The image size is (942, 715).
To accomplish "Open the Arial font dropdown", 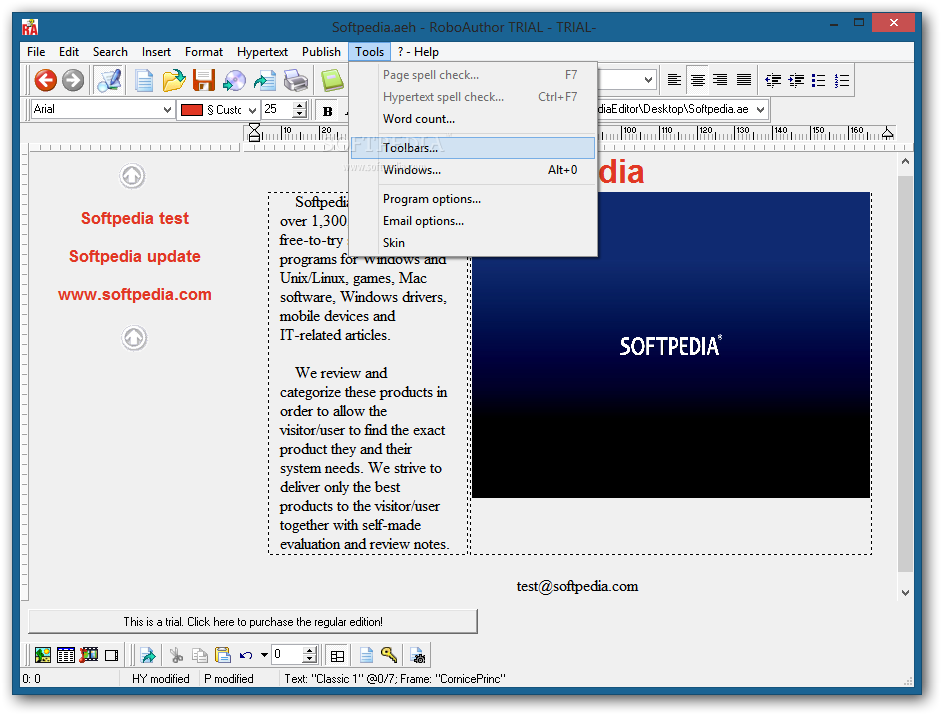I will tap(167, 109).
